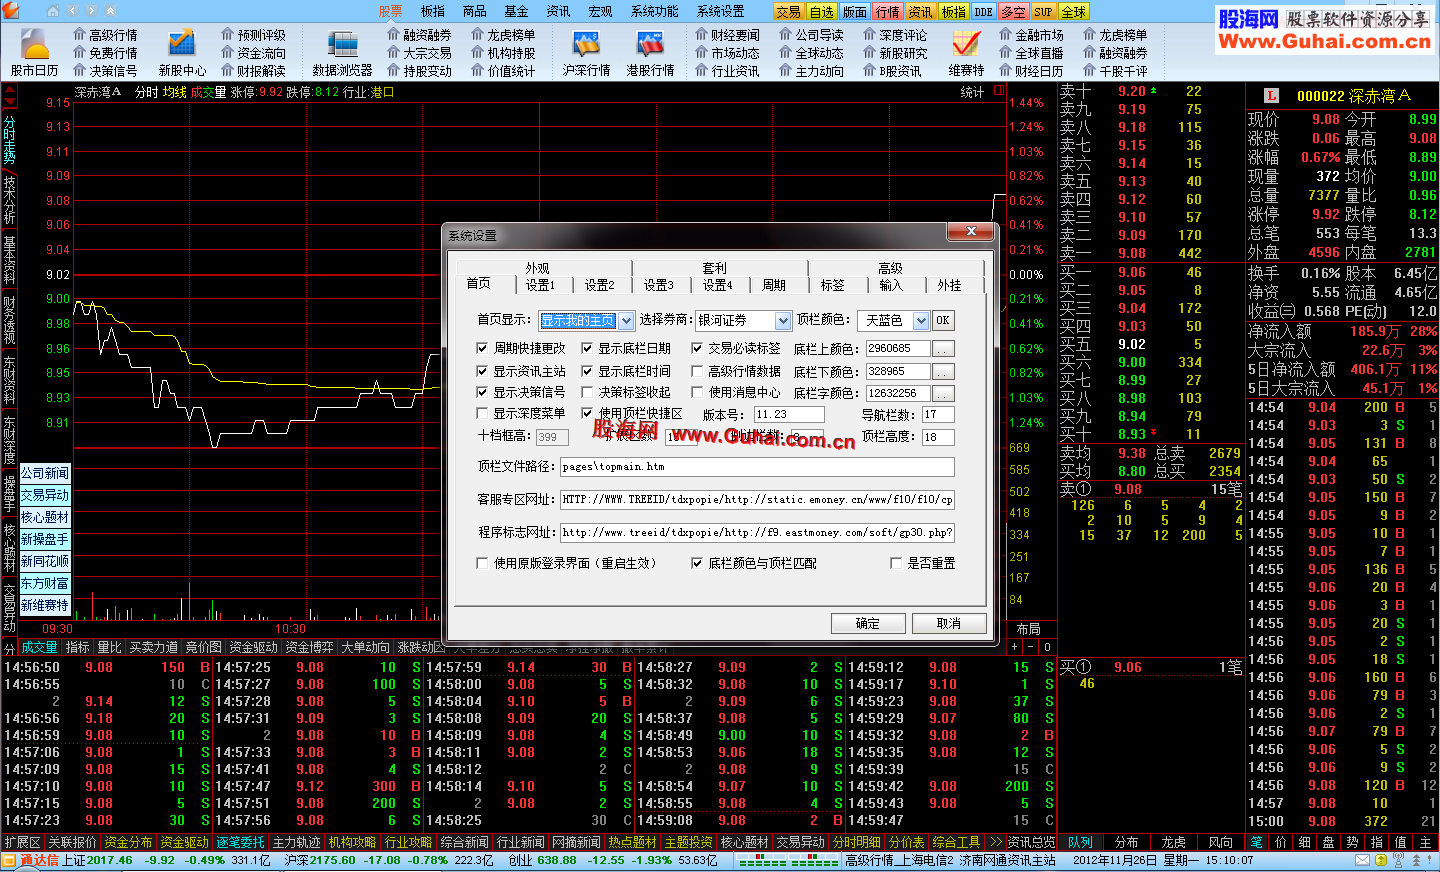1440x872 pixels.
Task: Click the 全球 global quick button
Action: [1073, 12]
